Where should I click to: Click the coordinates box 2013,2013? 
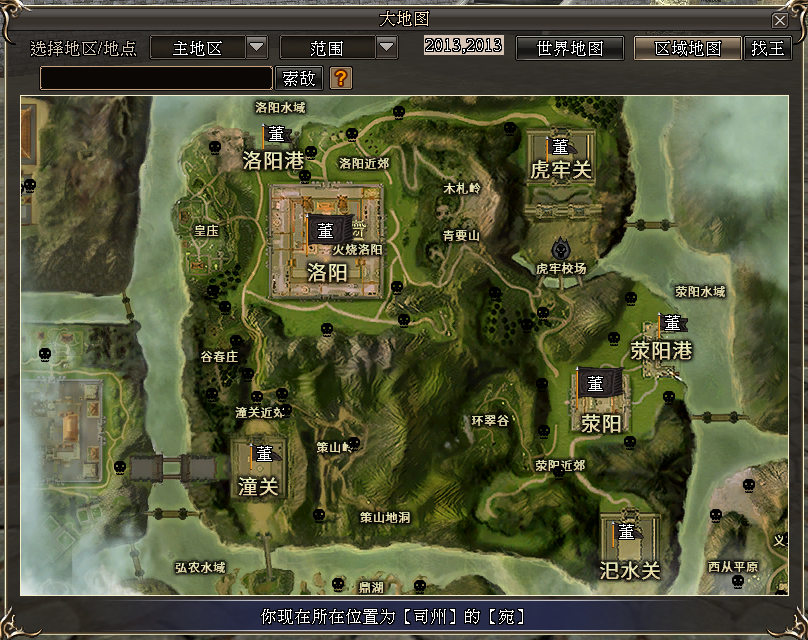[x=463, y=45]
